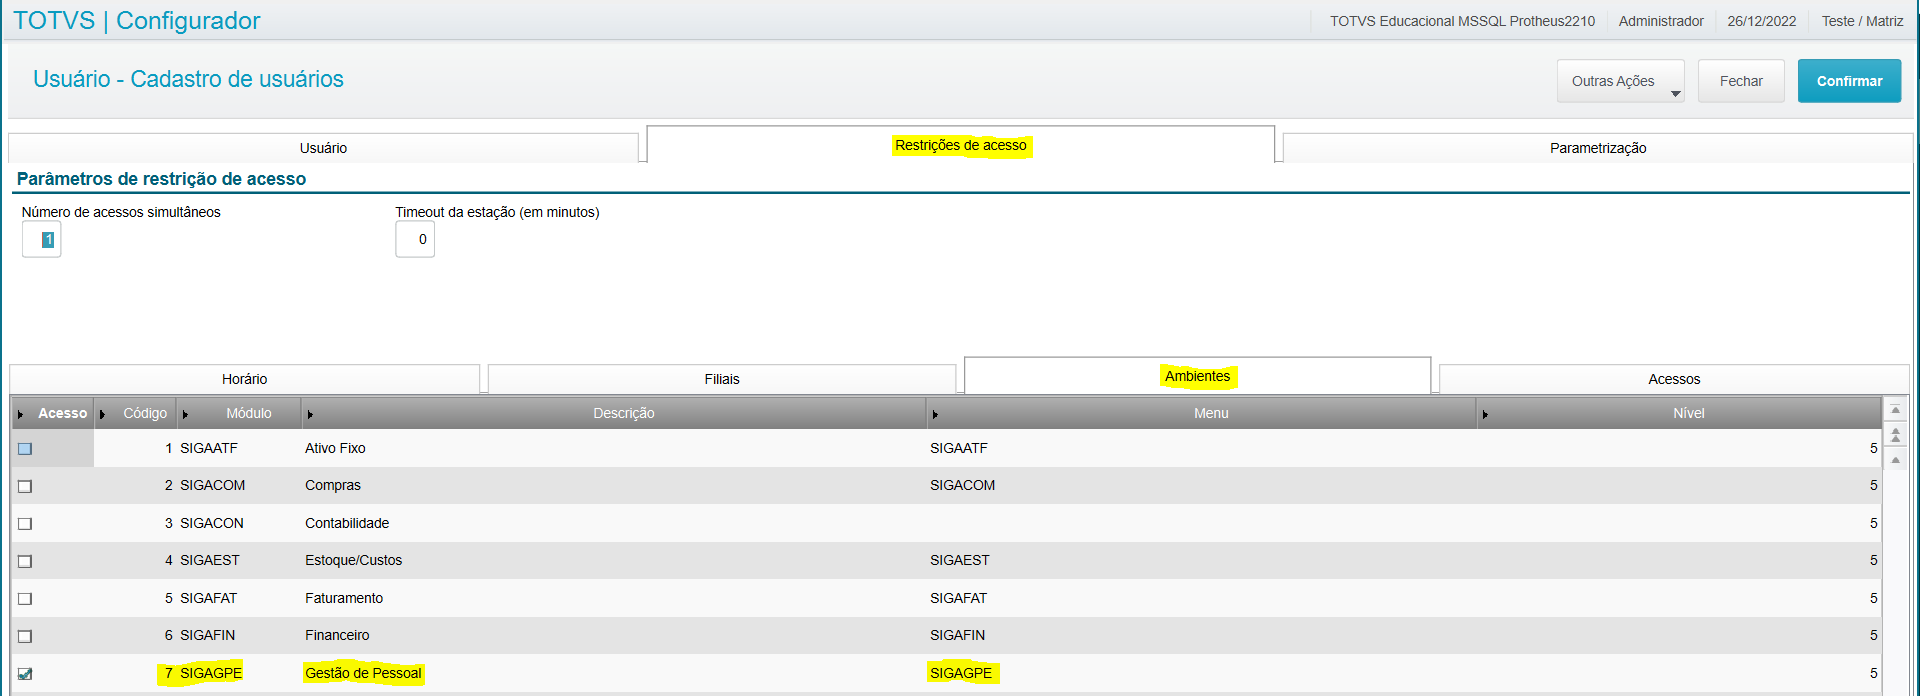The image size is (1920, 696).
Task: Open the Parametrização tab
Action: [1598, 148]
